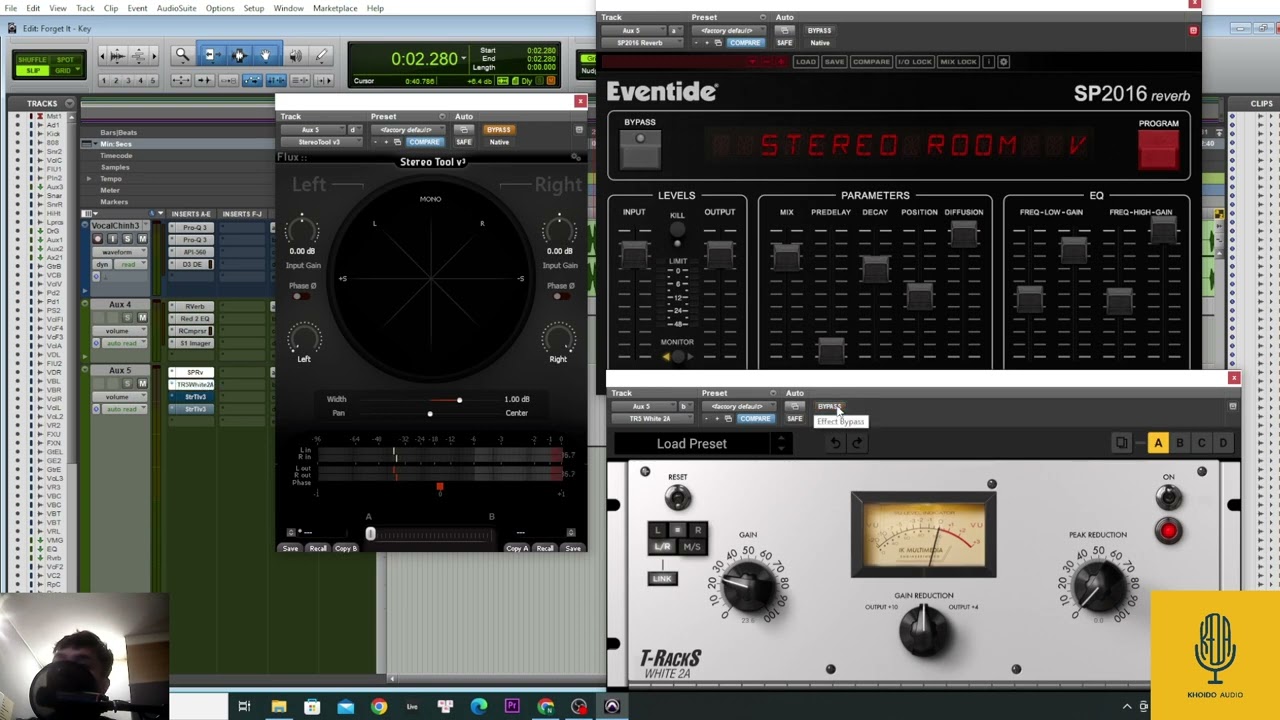1280x720 pixels.
Task: Select the Pencil tool
Action: coord(321,56)
